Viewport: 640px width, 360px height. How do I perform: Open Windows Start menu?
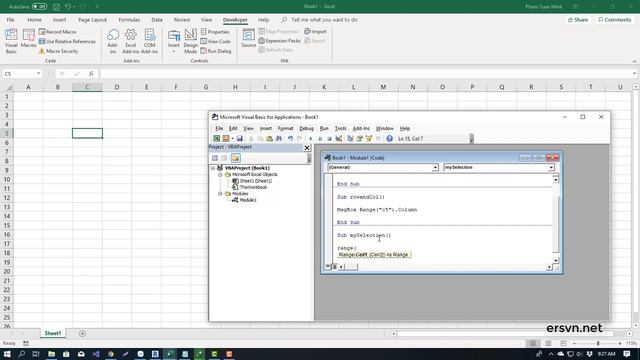point(7,354)
